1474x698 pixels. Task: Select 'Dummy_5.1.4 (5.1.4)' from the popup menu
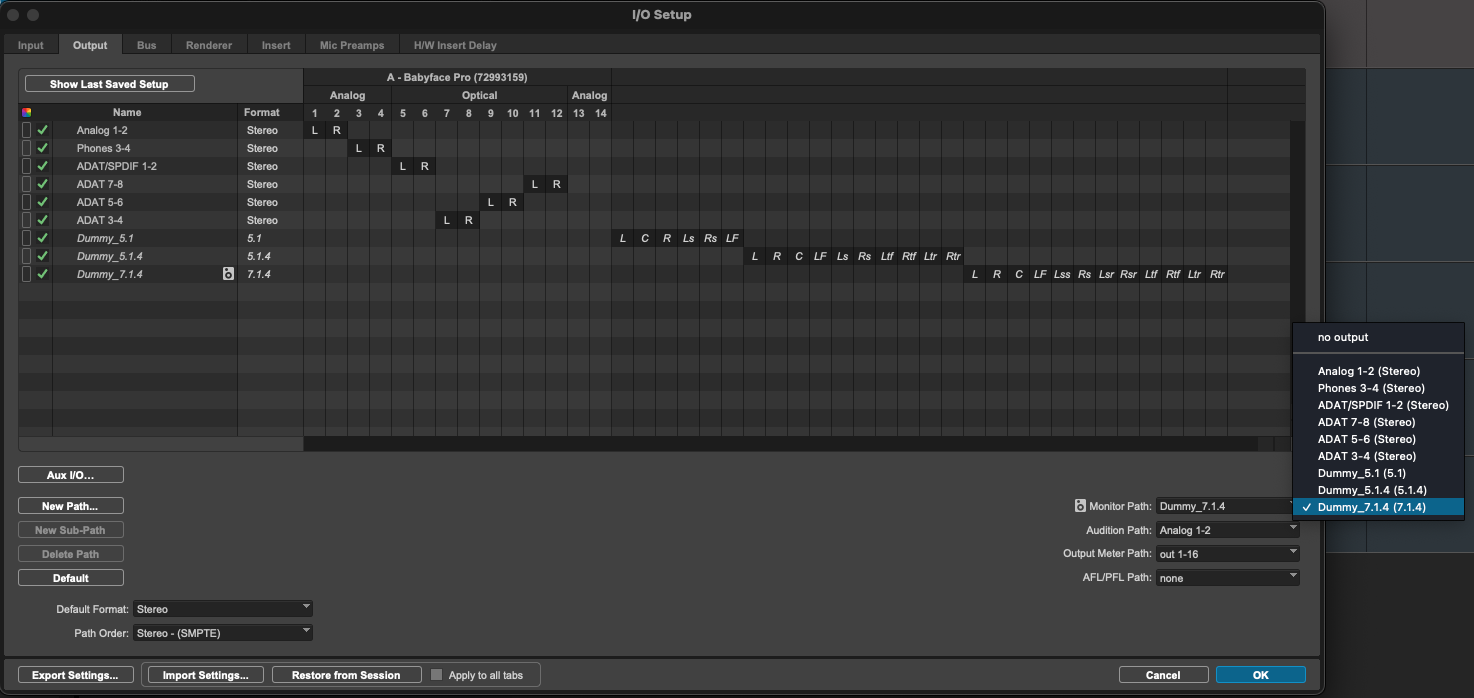[1378, 490]
